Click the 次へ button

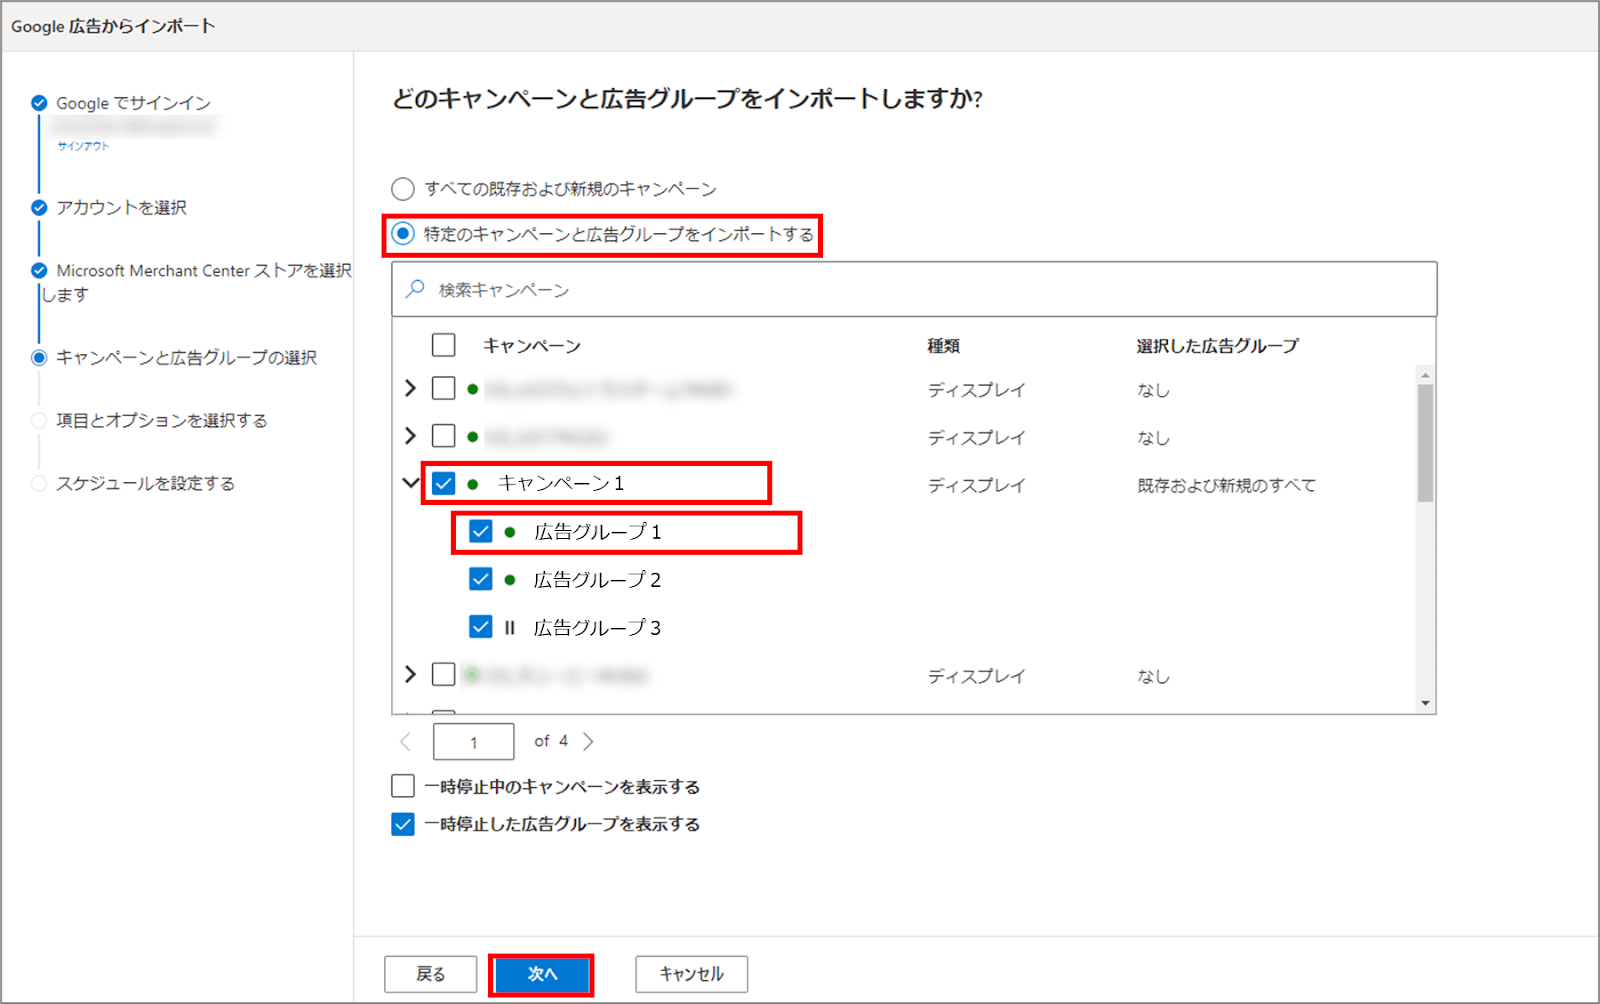[541, 974]
